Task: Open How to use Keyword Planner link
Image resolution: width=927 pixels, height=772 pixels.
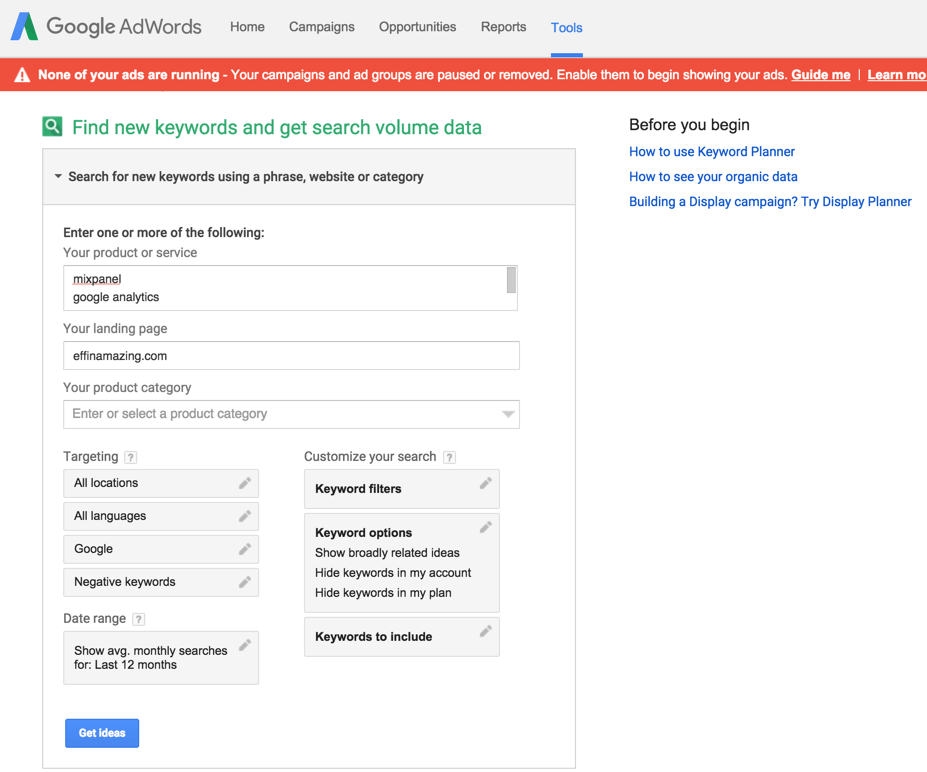Action: (712, 152)
